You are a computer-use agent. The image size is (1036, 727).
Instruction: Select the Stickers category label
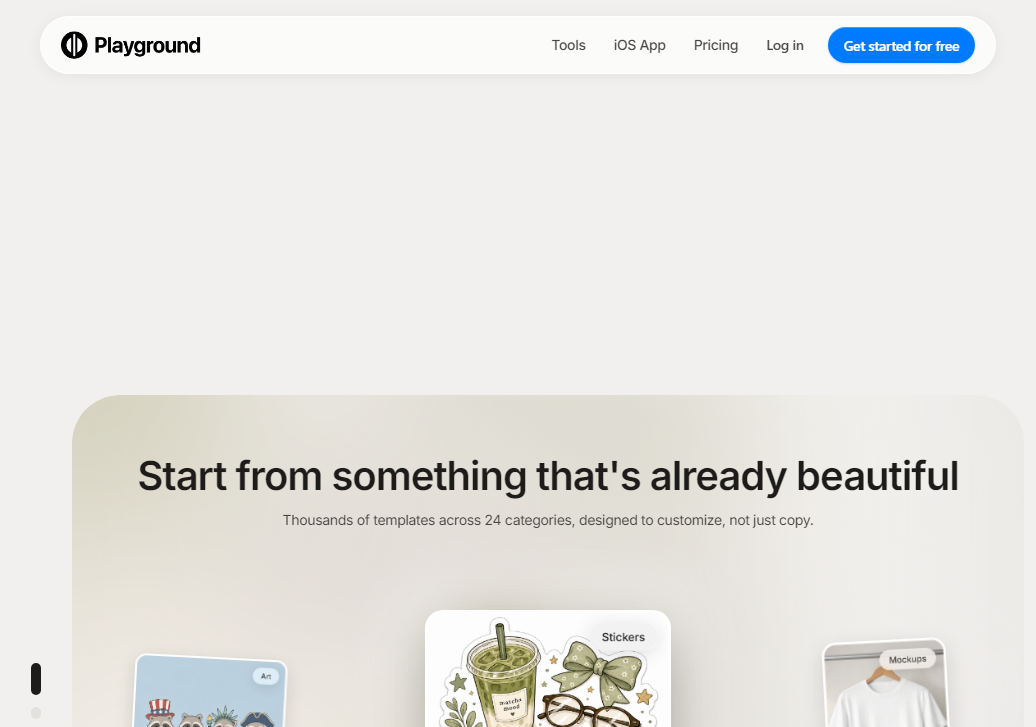(623, 637)
